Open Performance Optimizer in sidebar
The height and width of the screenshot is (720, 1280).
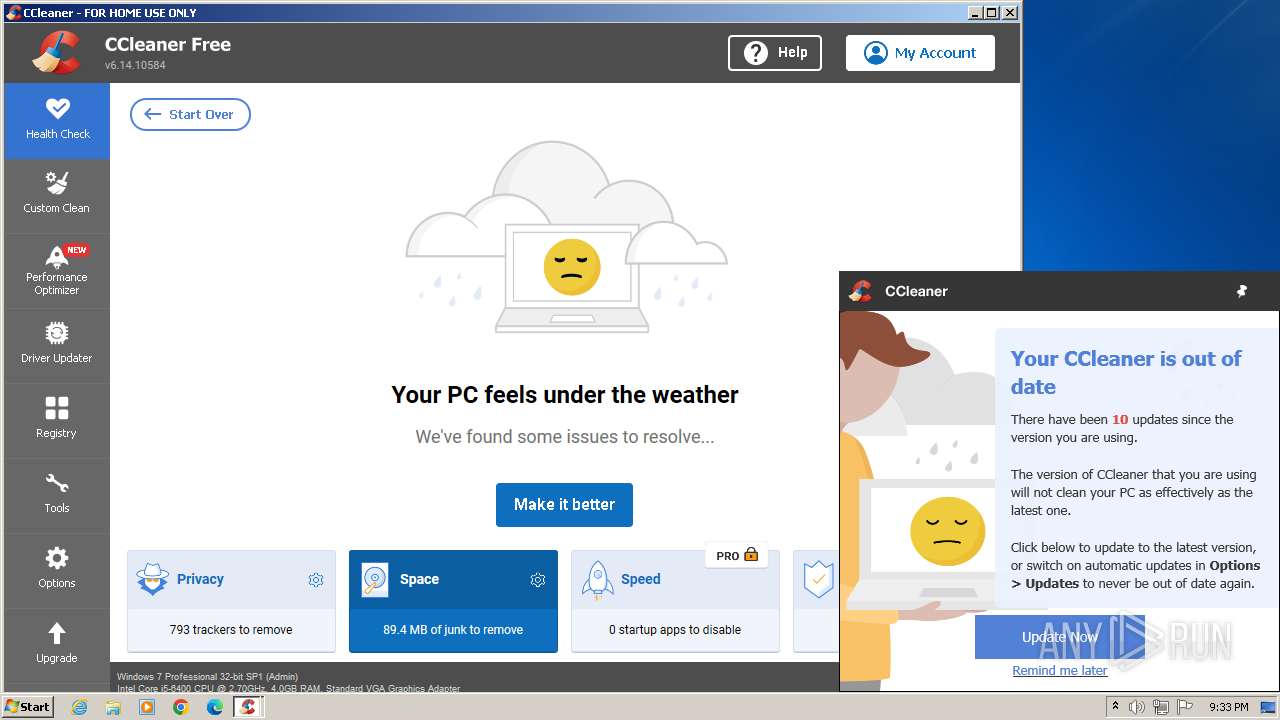click(57, 271)
